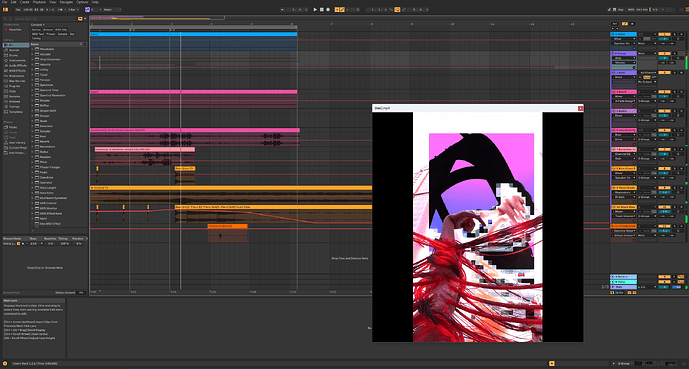Open the Major scale dropdown
Image resolution: width=689 pixels, height=369 pixels.
(111, 9)
